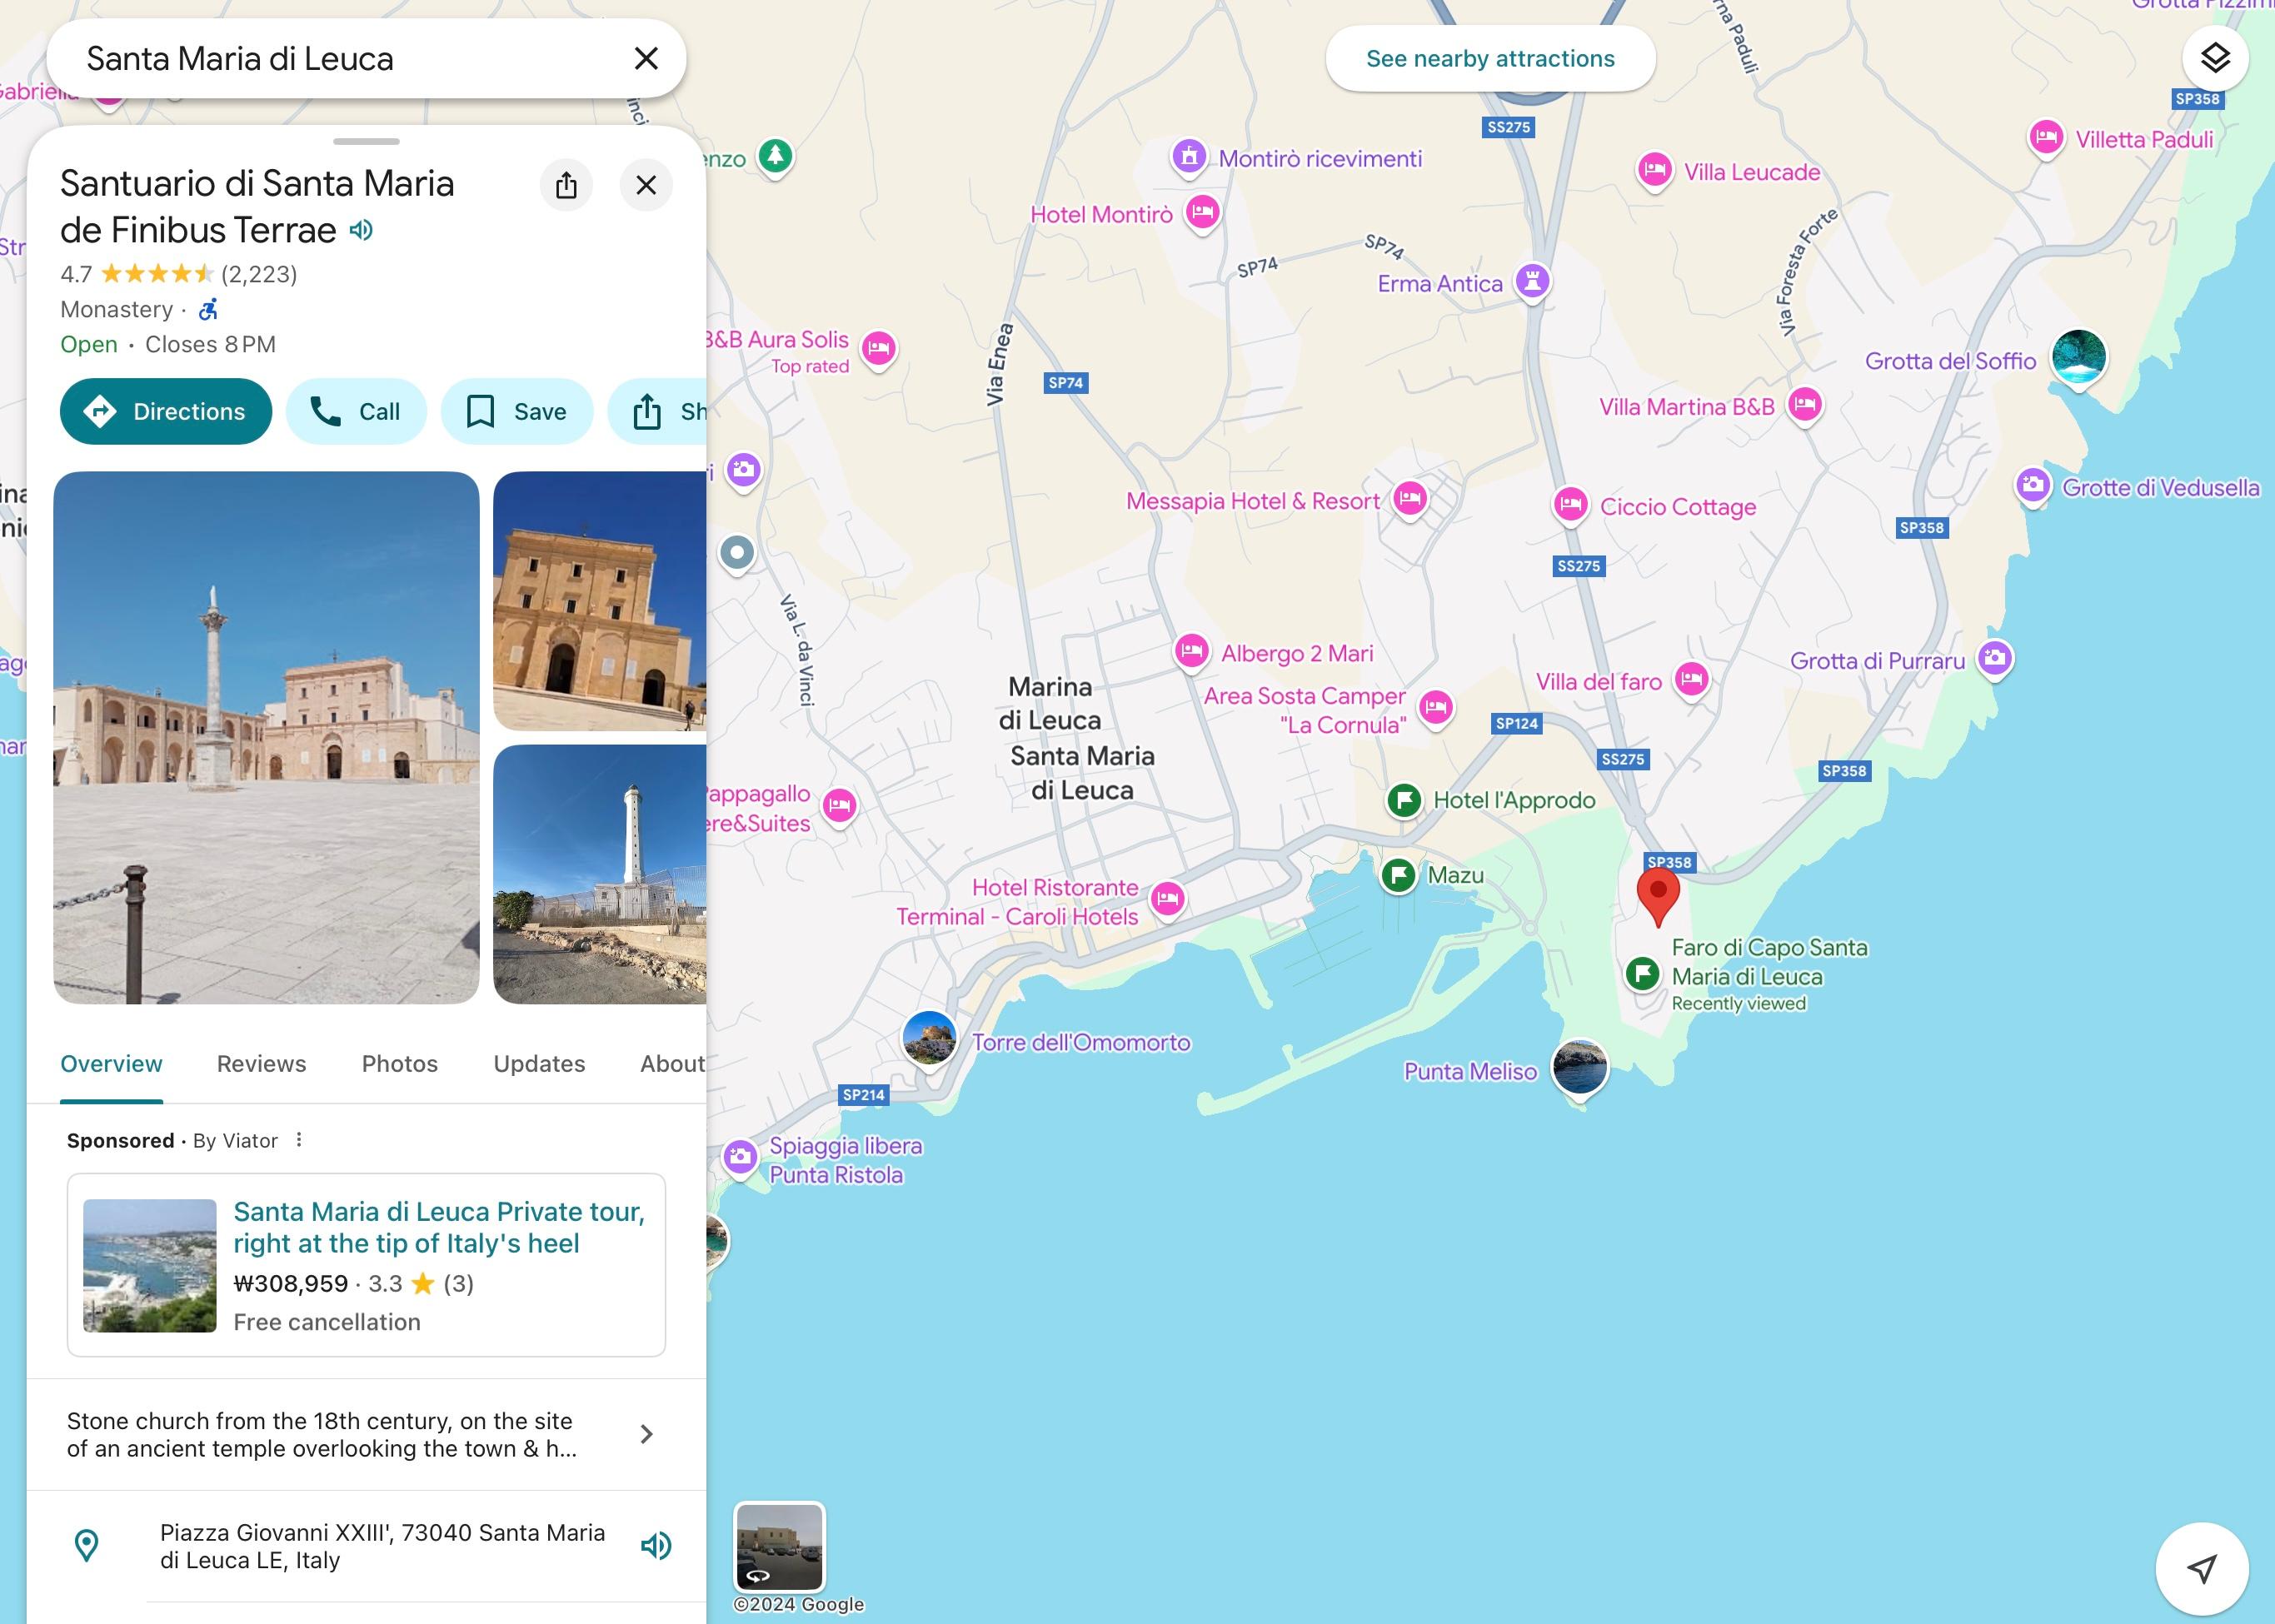Select Hotel l'Approdo flag marker
Screen dimensions: 2275x1624
click(1405, 800)
